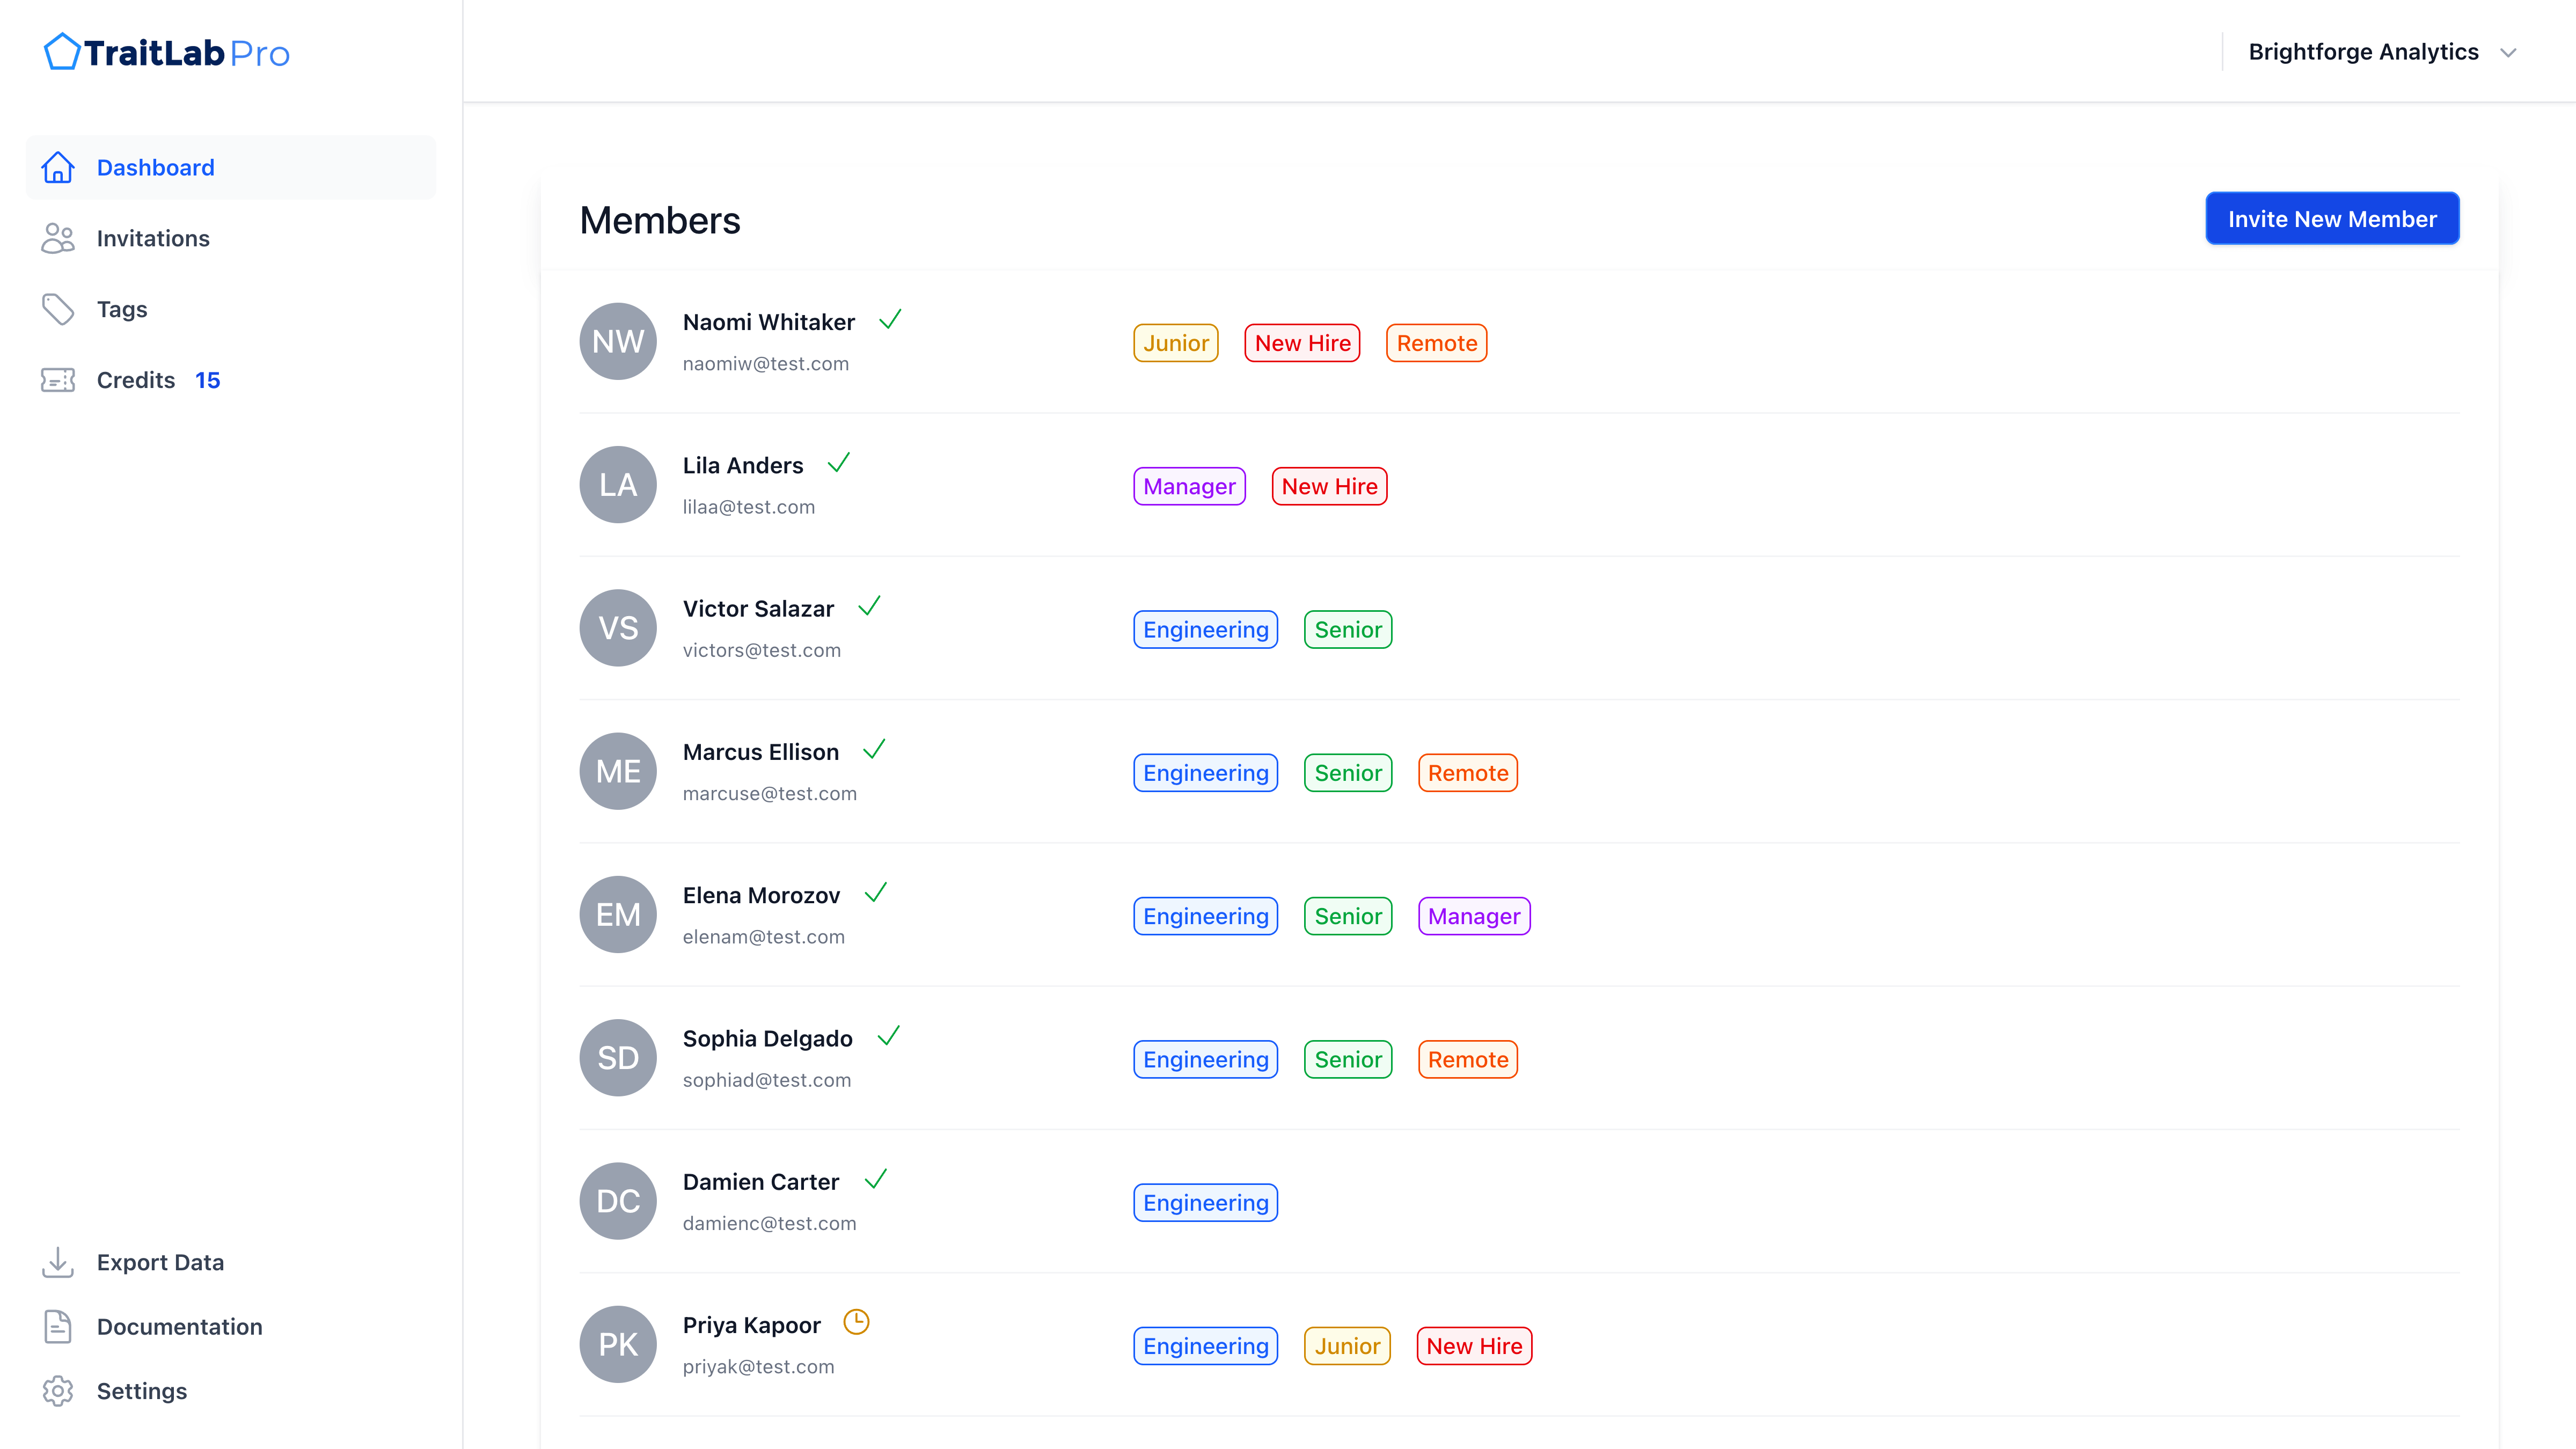Click the Senior tag on Sophia Delgado

point(1348,1059)
